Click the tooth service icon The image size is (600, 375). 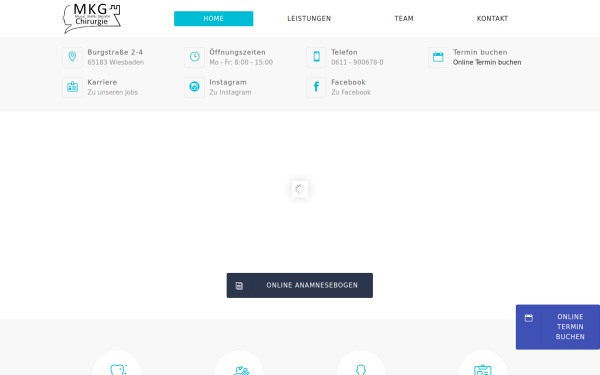[x=117, y=369]
